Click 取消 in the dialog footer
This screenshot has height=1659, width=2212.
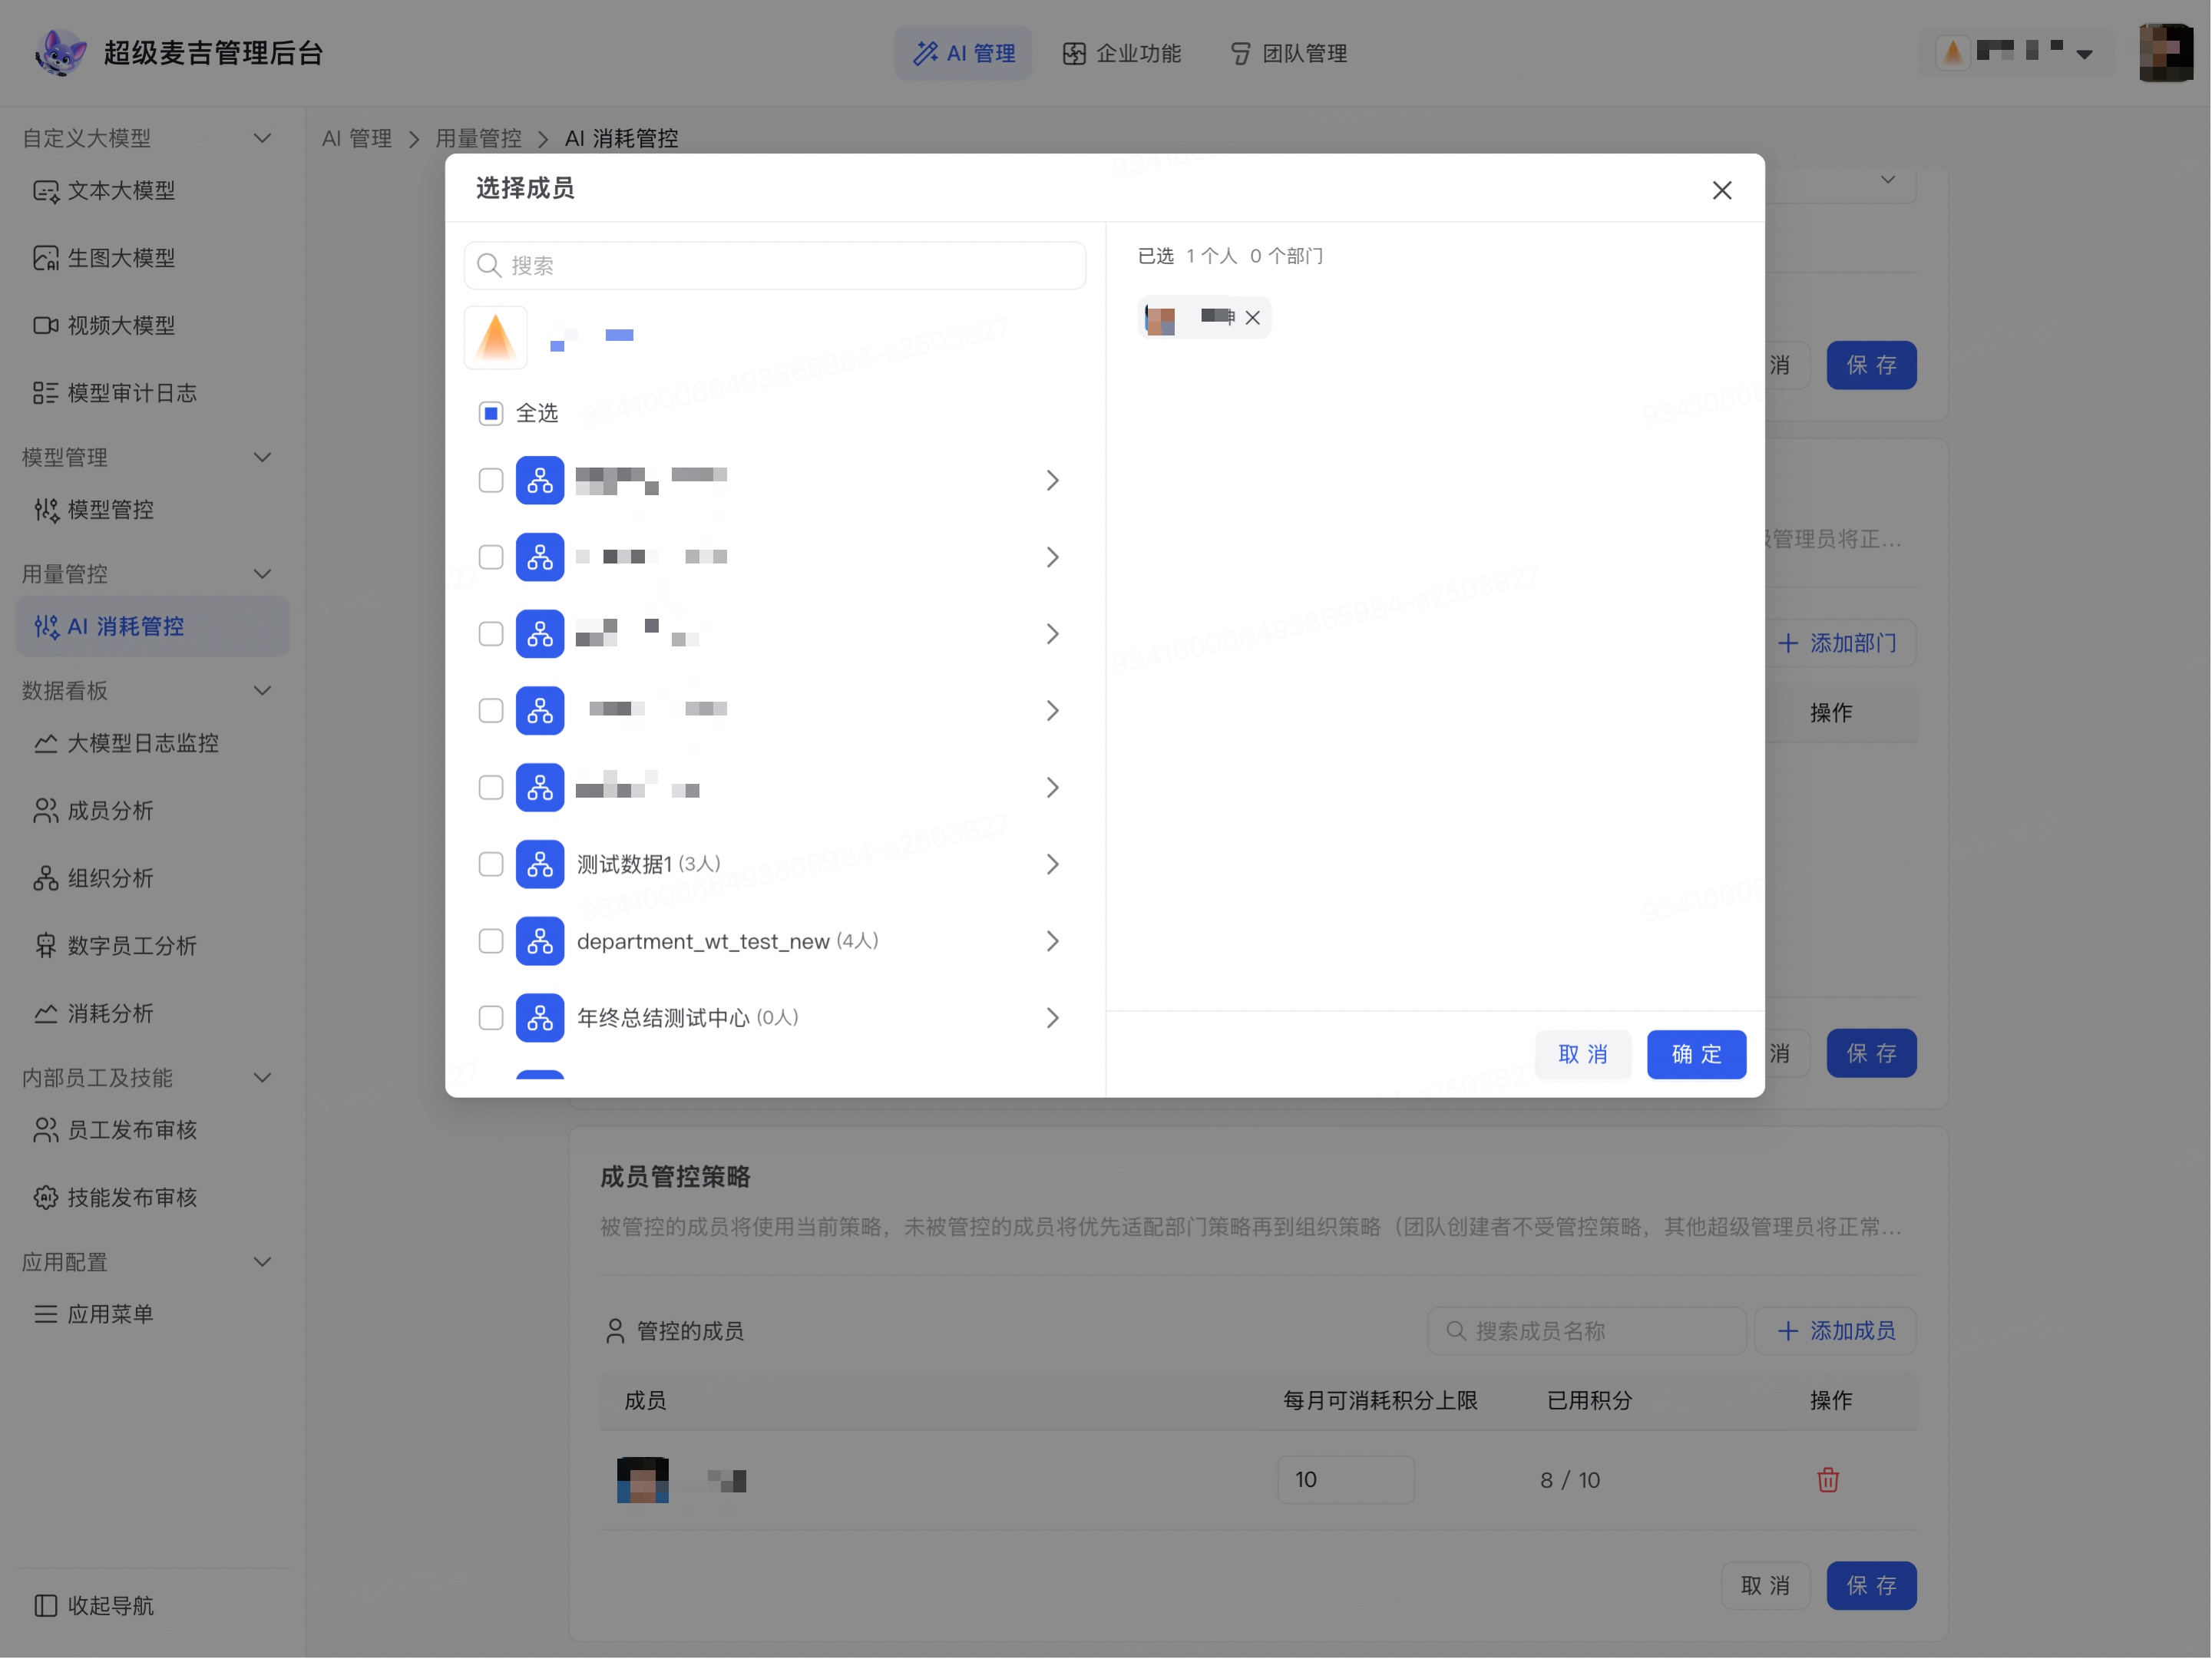[1582, 1054]
